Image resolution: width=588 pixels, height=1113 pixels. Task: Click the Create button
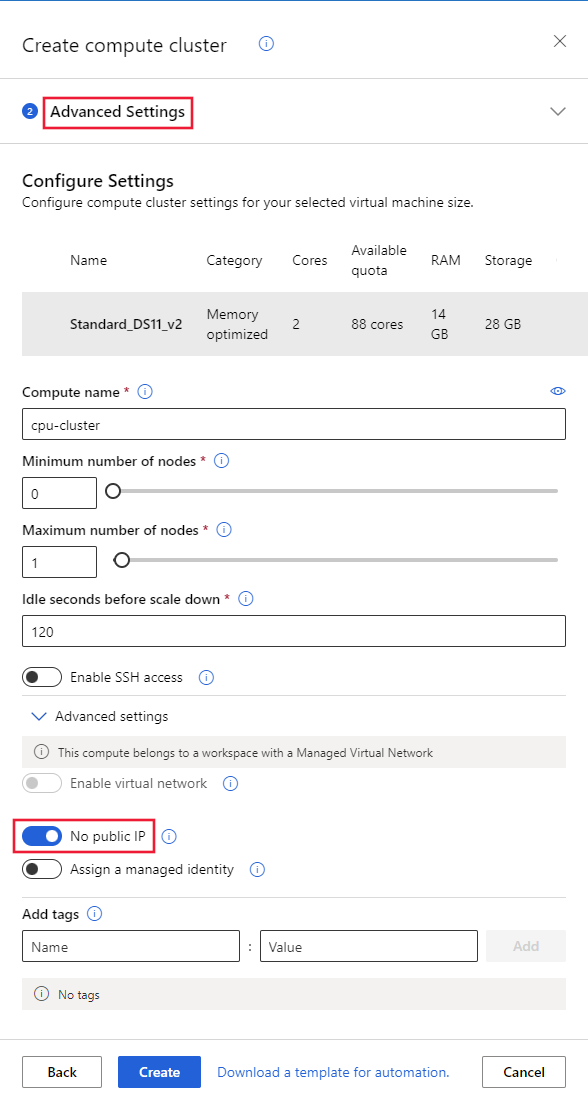click(x=159, y=1072)
